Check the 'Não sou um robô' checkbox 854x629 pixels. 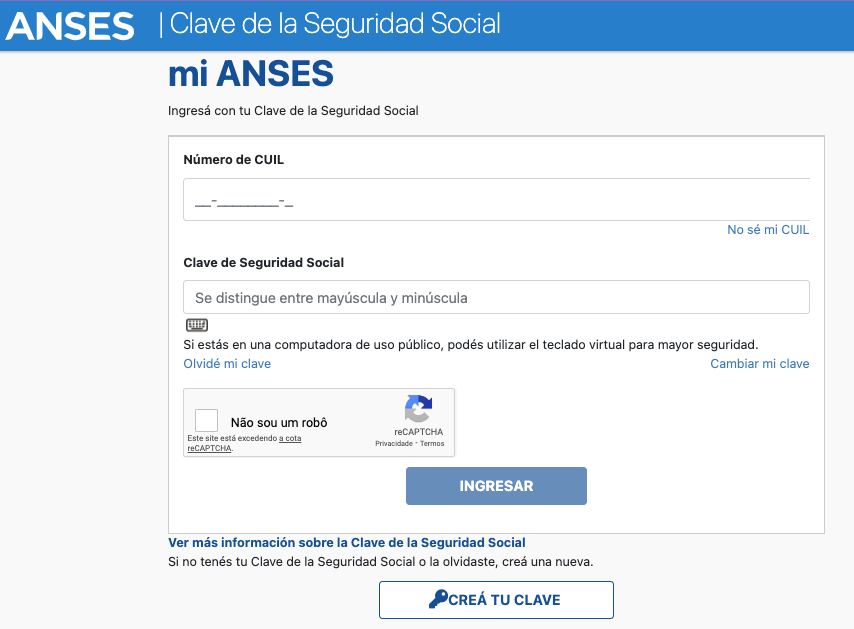coord(206,420)
